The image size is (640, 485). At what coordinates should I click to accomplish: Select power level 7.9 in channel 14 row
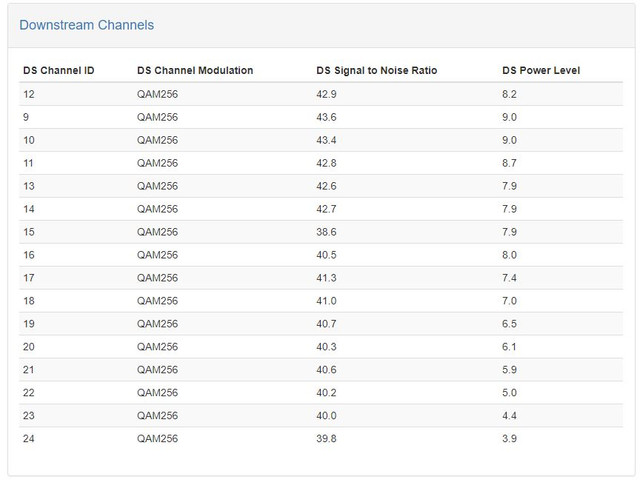[509, 209]
